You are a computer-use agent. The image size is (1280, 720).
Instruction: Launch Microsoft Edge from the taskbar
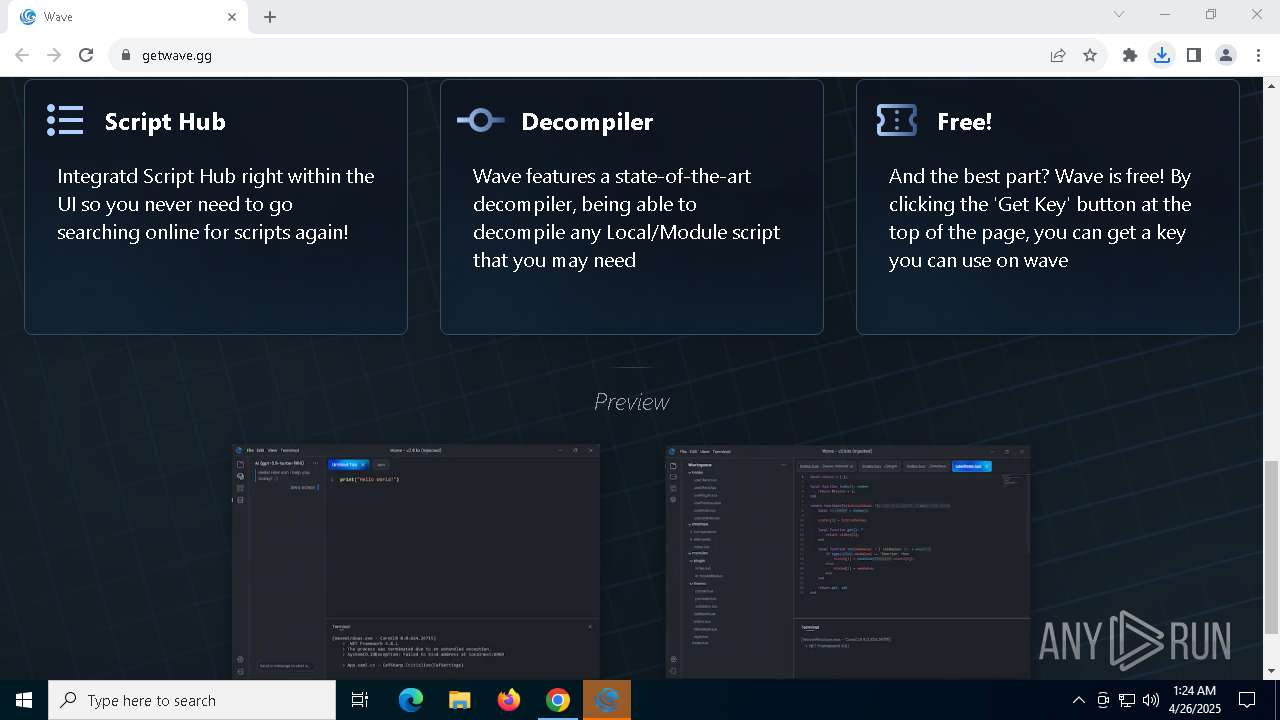(411, 700)
